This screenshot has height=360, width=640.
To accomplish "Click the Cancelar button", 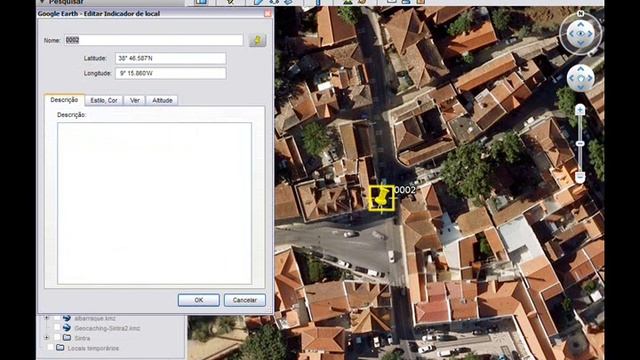I will click(244, 300).
